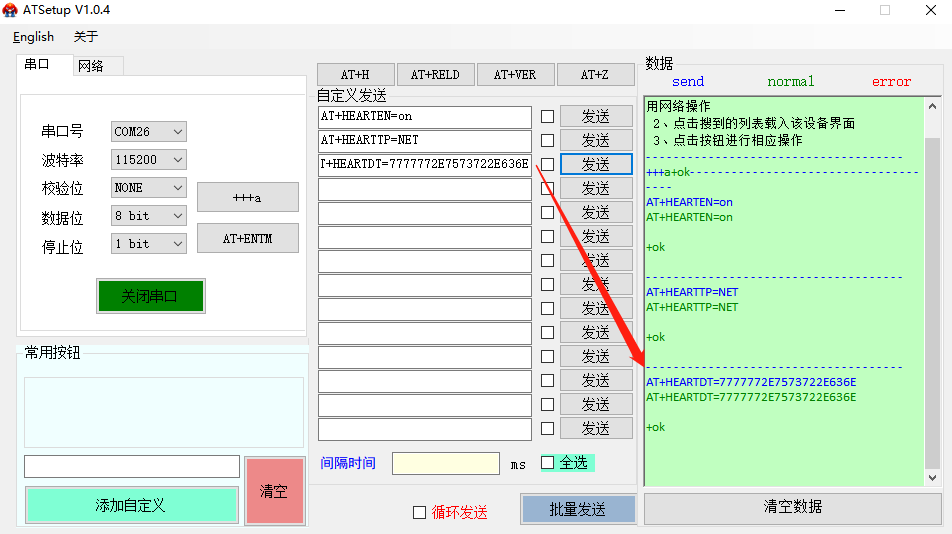Click the data log vertical scrollbar
Screen dimensions: 952x534
pos(933,300)
